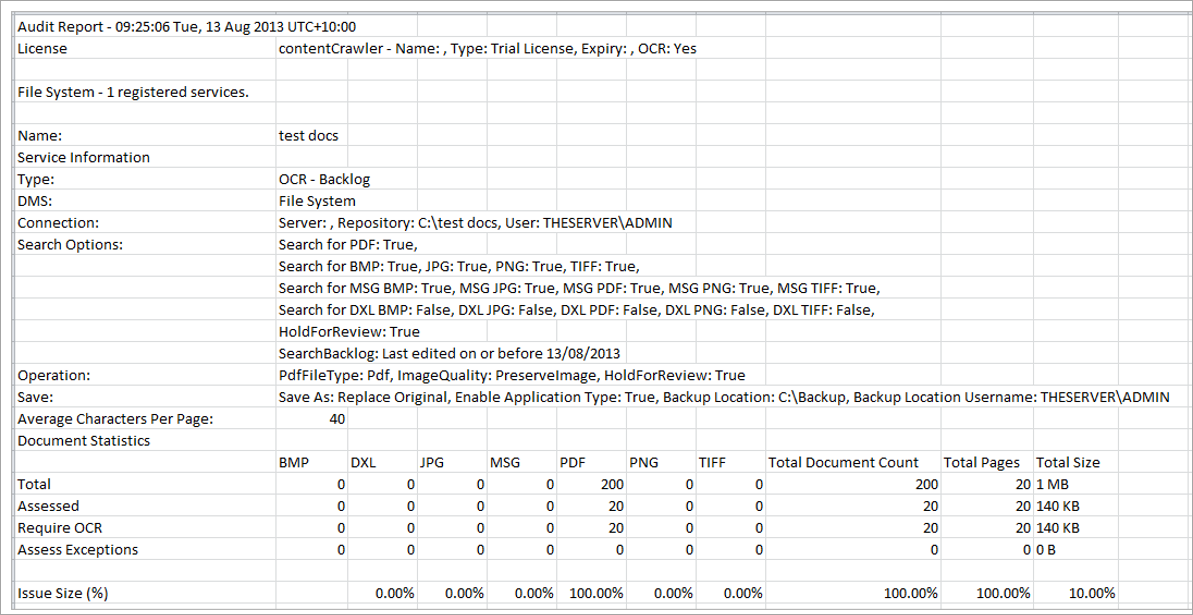1193x615 pixels.
Task: Click the 'Total Size' column header
Action: (1067, 462)
